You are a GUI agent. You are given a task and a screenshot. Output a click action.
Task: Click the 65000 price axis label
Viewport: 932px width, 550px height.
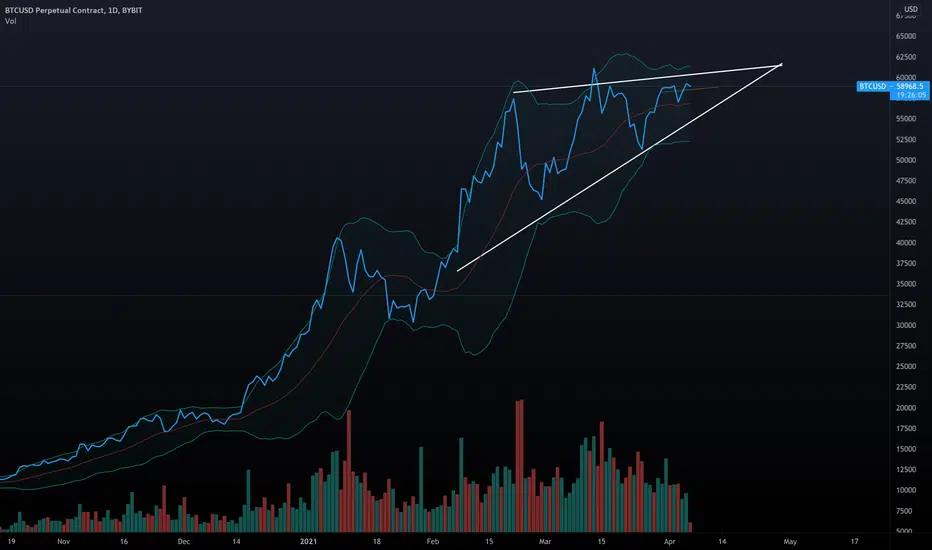pyautogui.click(x=906, y=36)
